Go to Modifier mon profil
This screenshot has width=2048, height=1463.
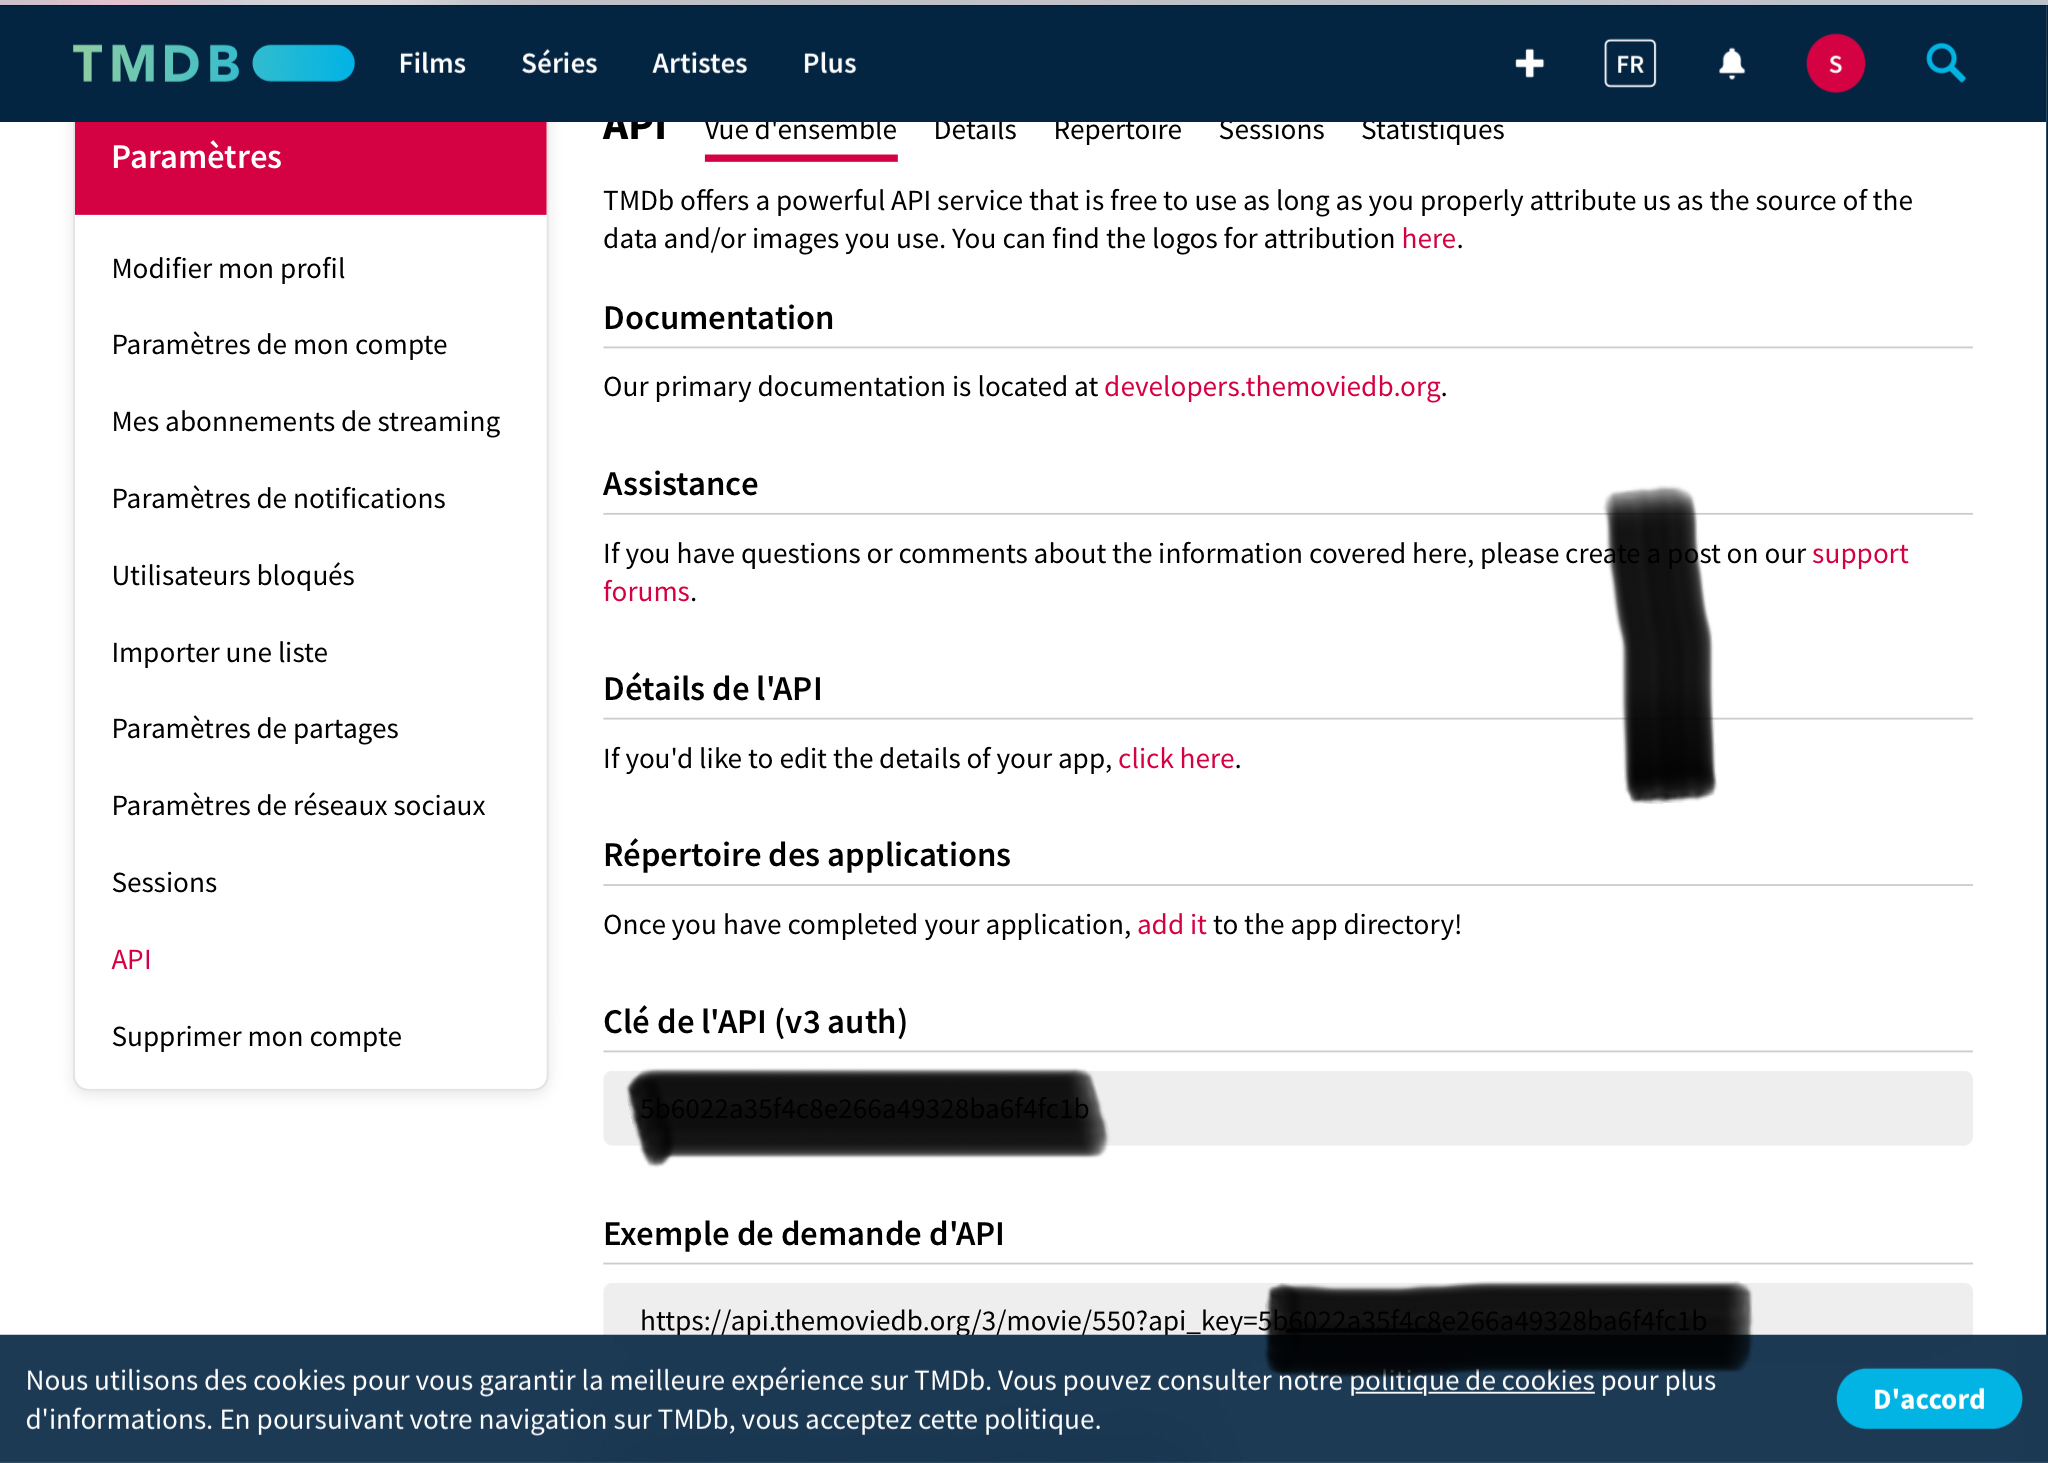pyautogui.click(x=228, y=268)
